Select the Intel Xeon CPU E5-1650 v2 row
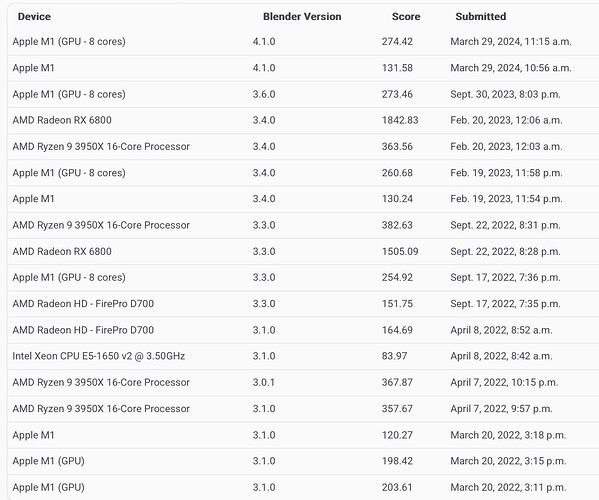 pos(303,356)
